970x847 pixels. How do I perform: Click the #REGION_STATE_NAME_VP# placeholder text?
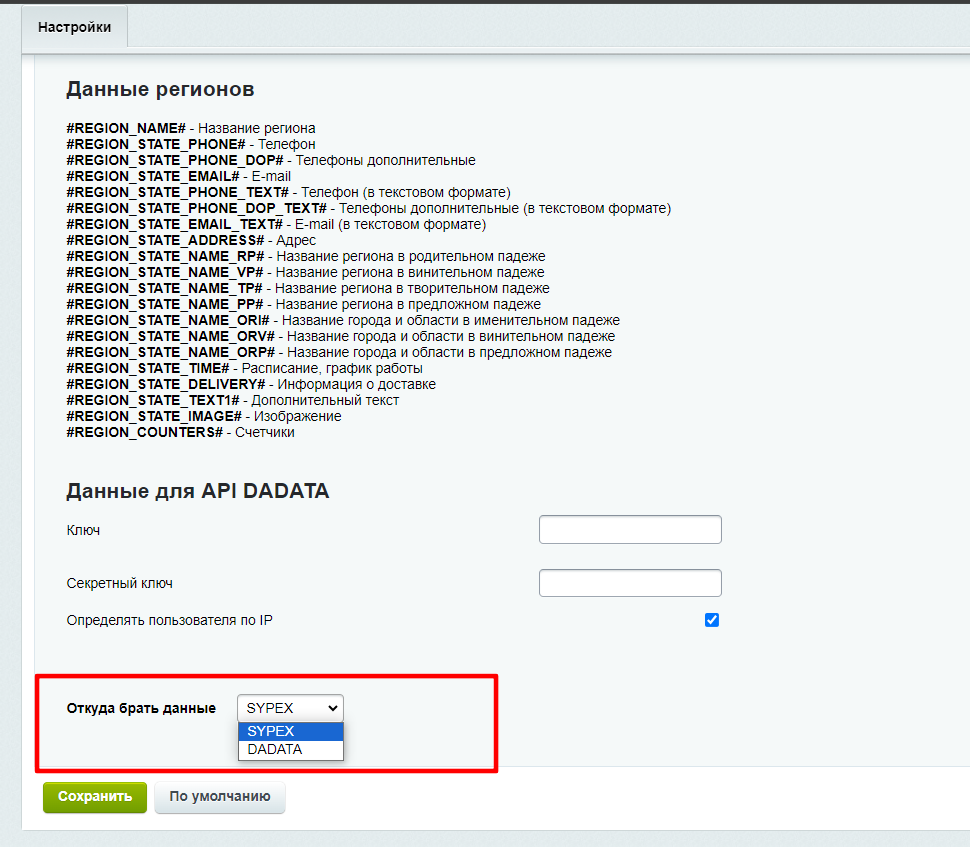[x=165, y=272]
